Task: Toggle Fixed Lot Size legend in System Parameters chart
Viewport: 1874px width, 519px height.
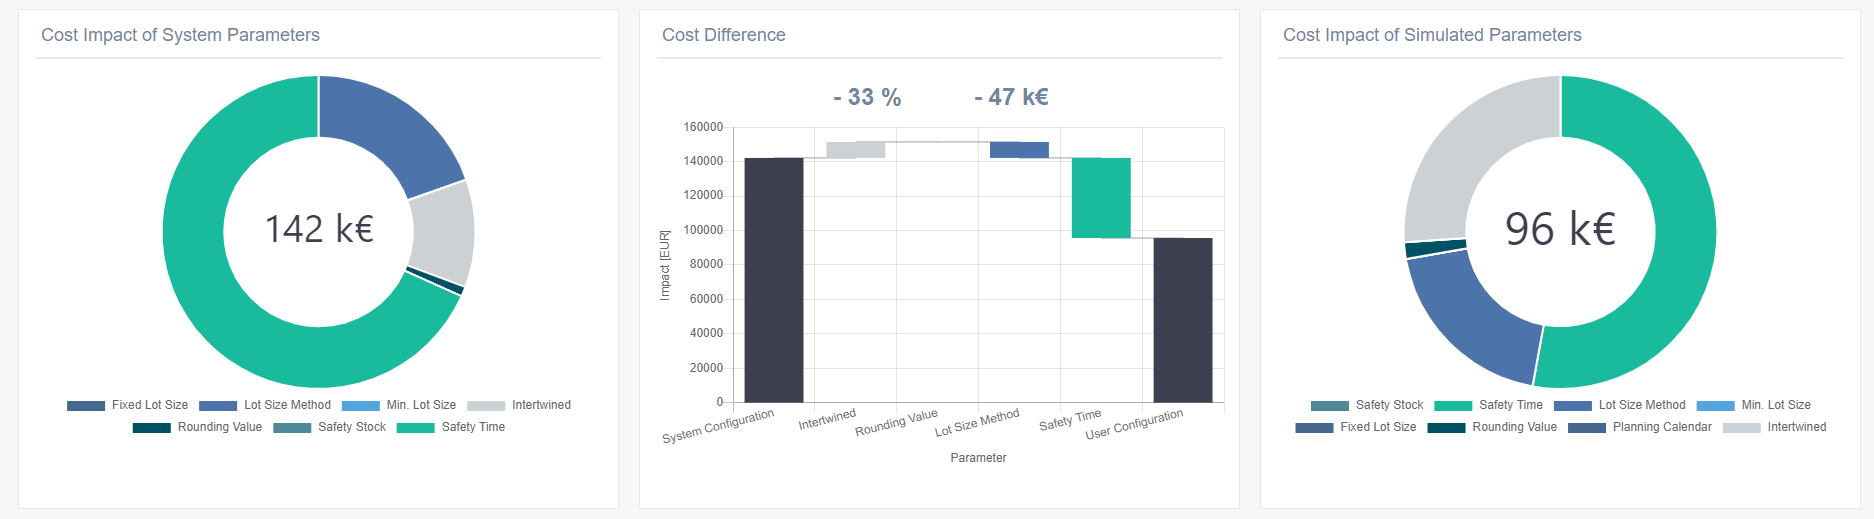Action: click(x=128, y=405)
